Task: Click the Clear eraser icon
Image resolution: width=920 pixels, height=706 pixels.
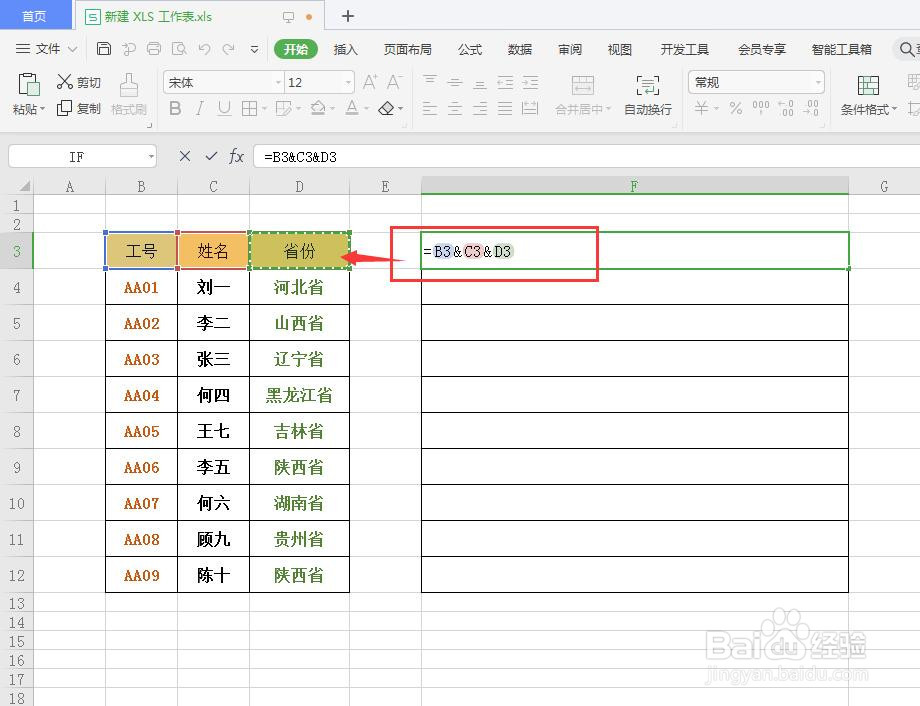Action: (x=386, y=108)
